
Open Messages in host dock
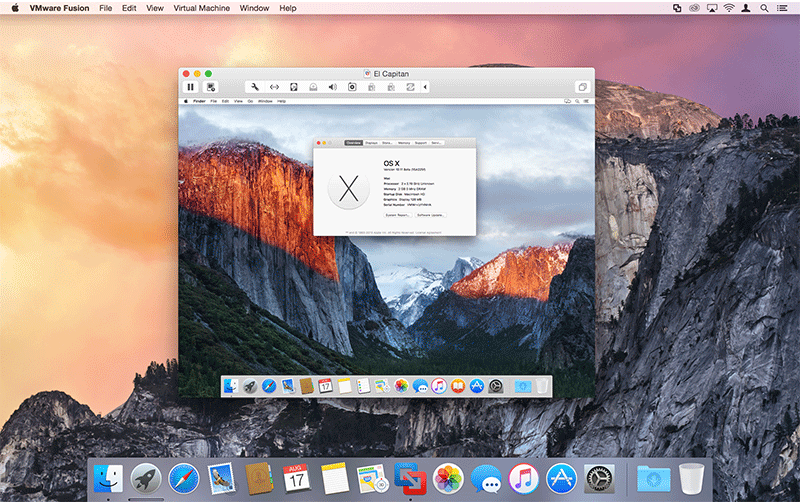486,479
